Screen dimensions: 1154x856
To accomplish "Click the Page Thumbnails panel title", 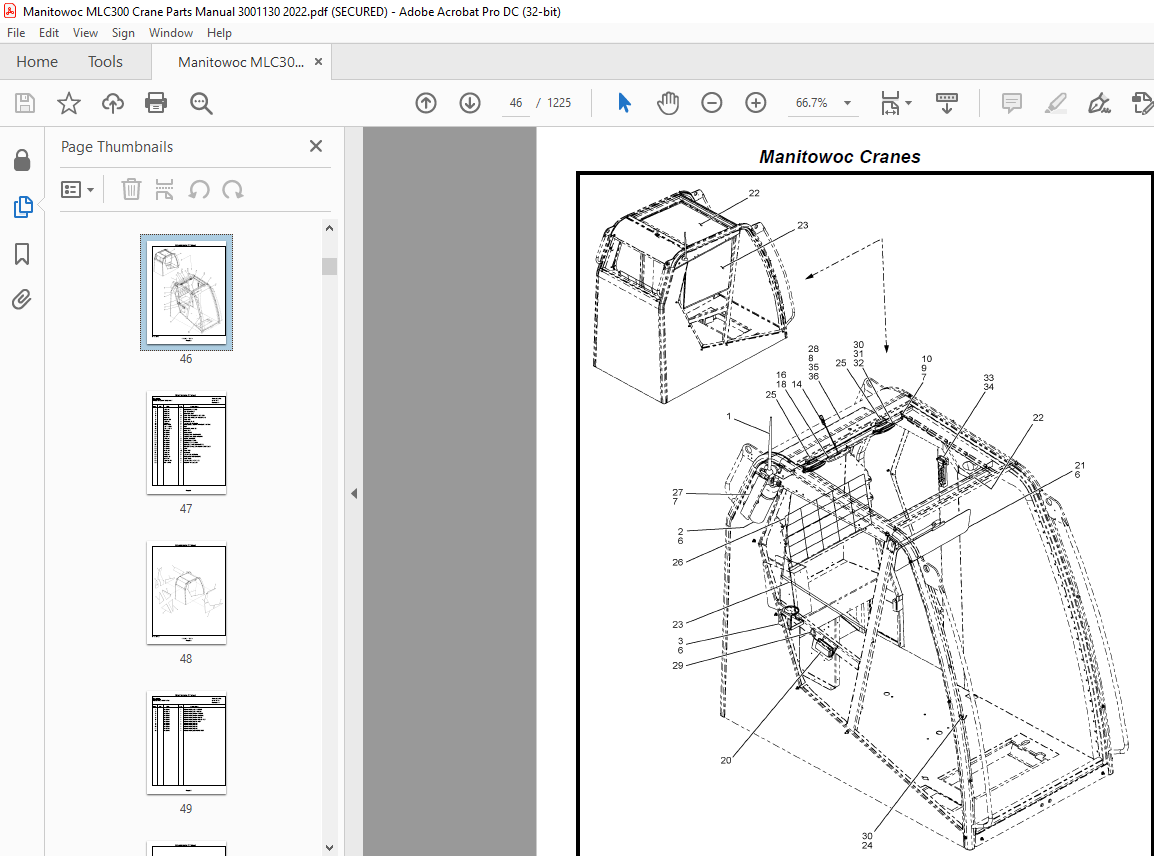I will (117, 147).
